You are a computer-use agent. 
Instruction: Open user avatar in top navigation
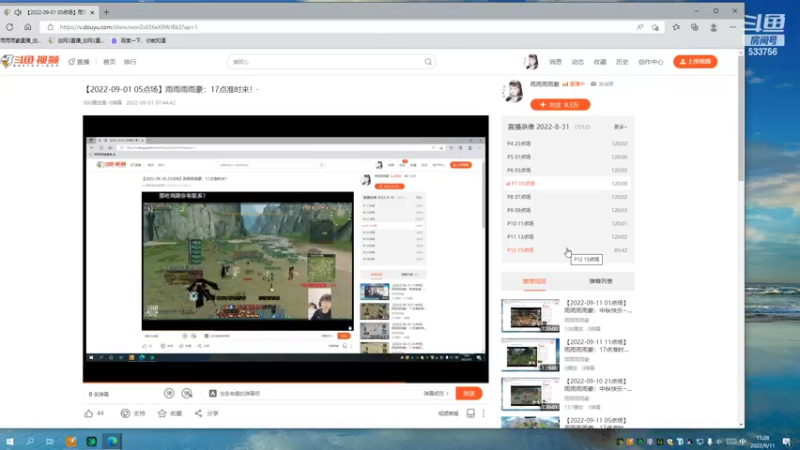(531, 61)
